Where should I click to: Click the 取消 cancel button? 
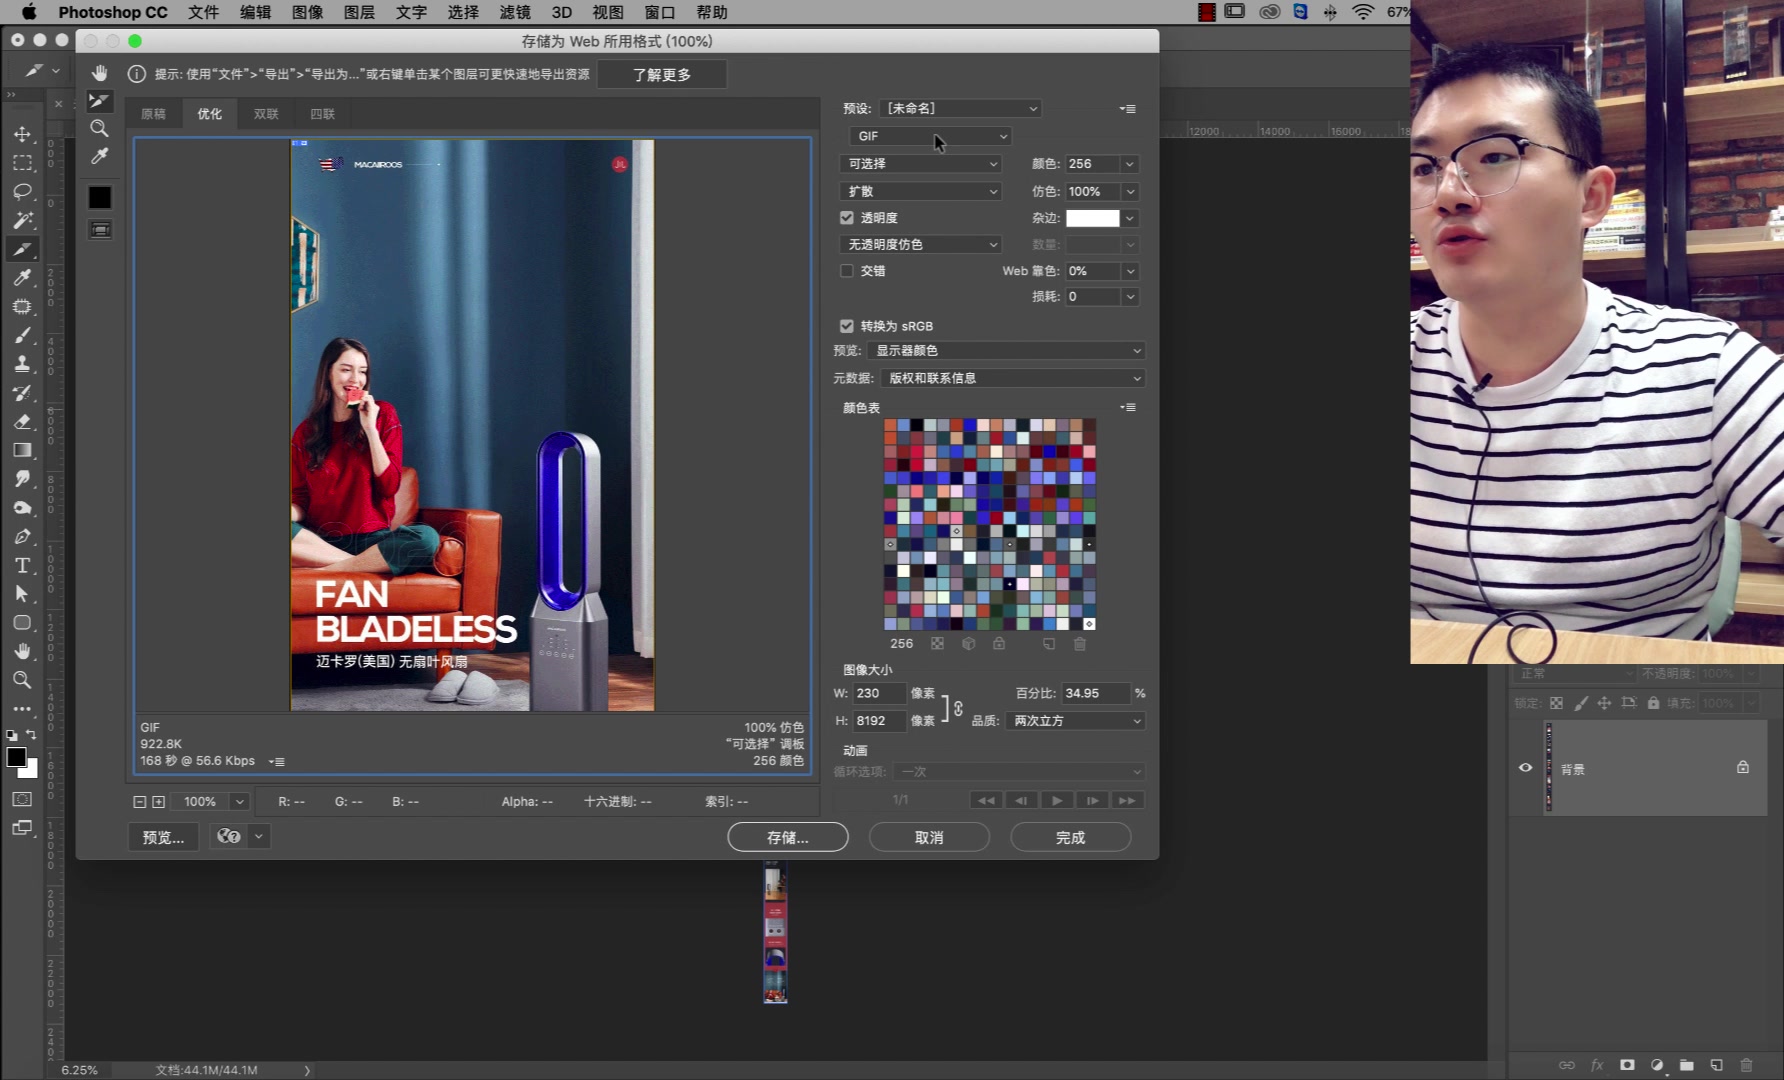click(x=929, y=837)
